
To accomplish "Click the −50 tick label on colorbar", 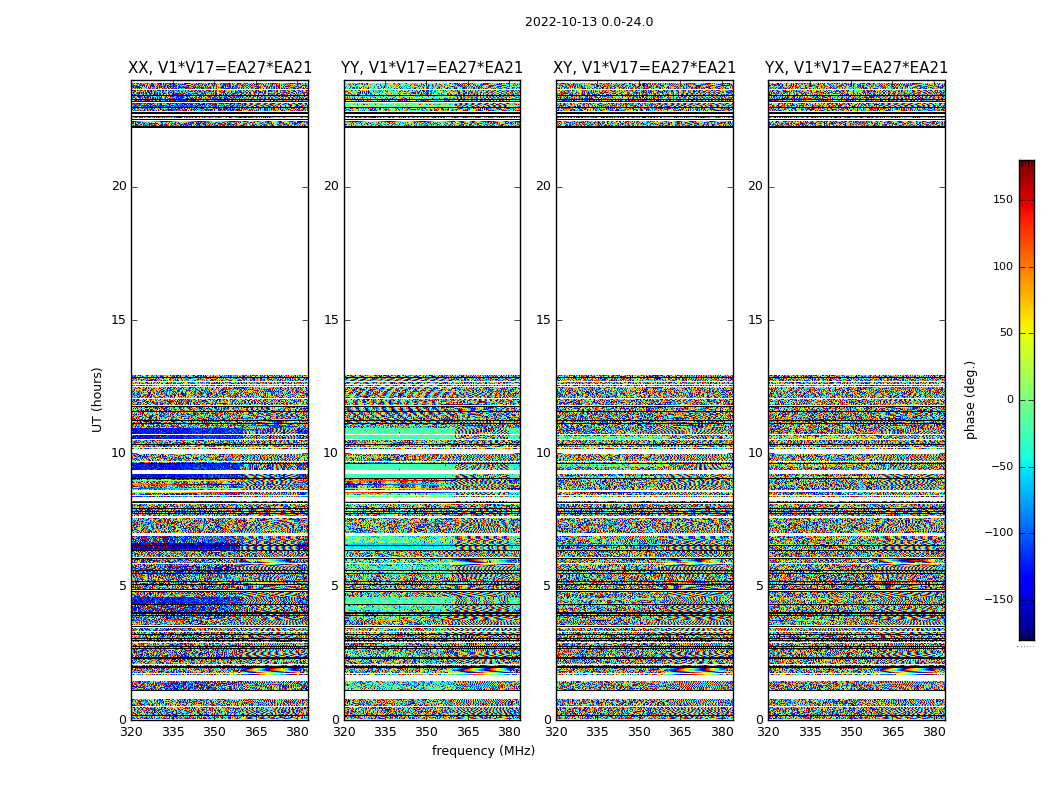I will point(1002,466).
